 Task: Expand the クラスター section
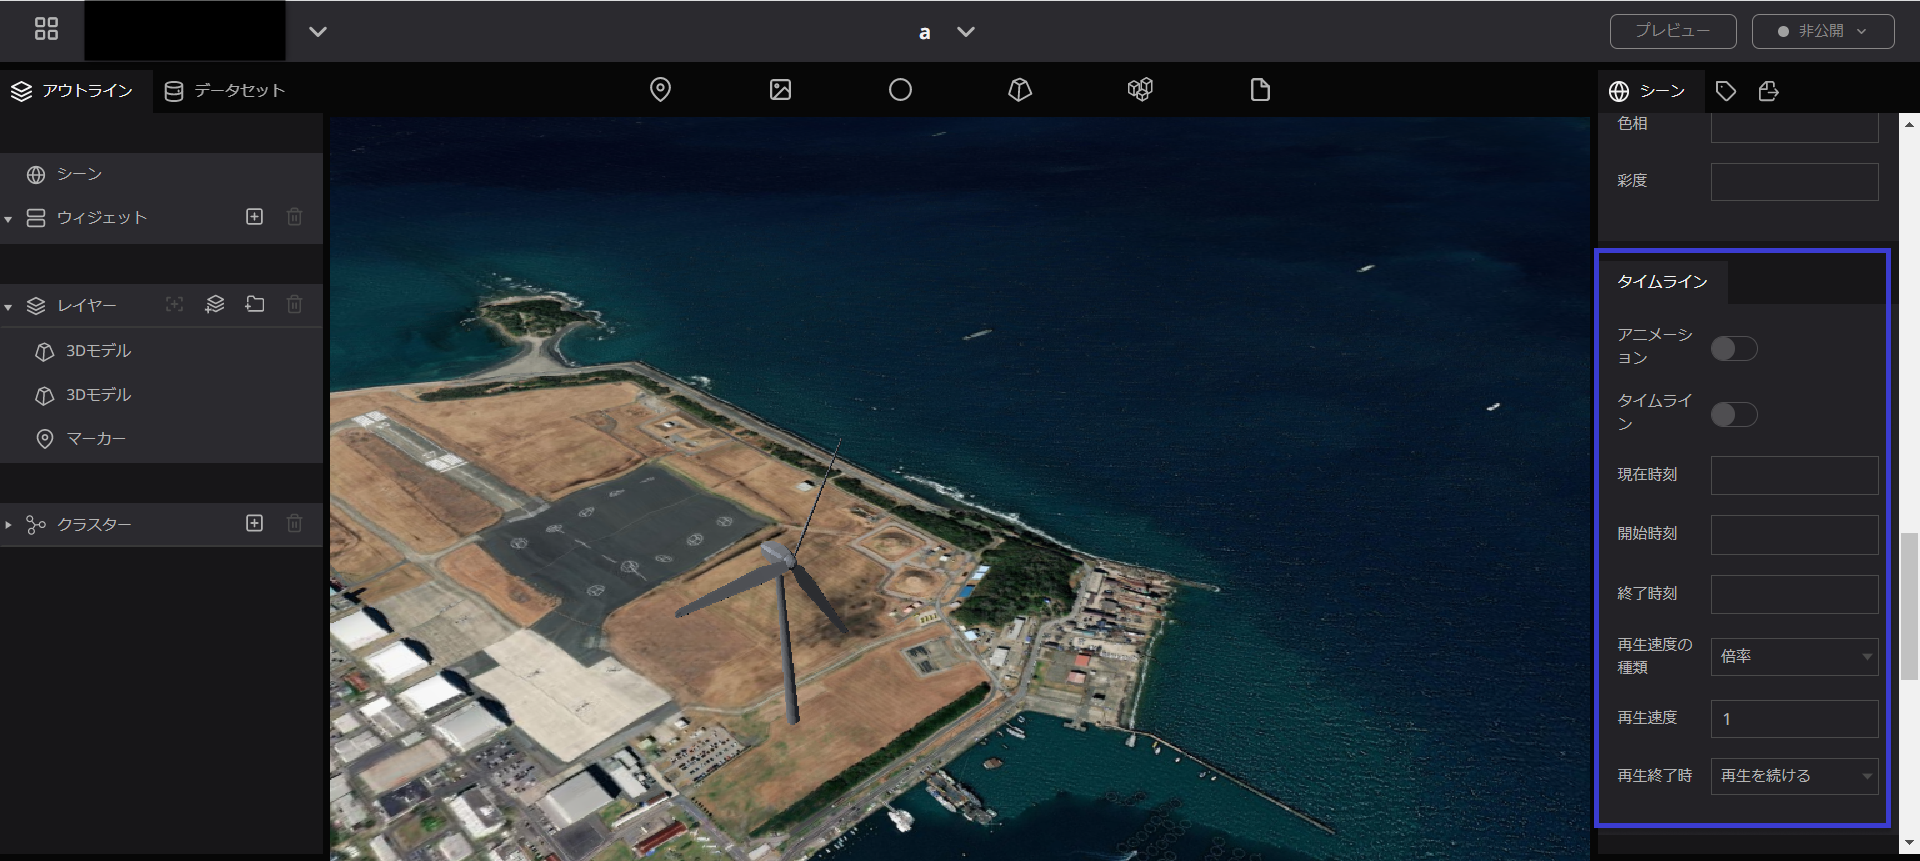point(8,525)
